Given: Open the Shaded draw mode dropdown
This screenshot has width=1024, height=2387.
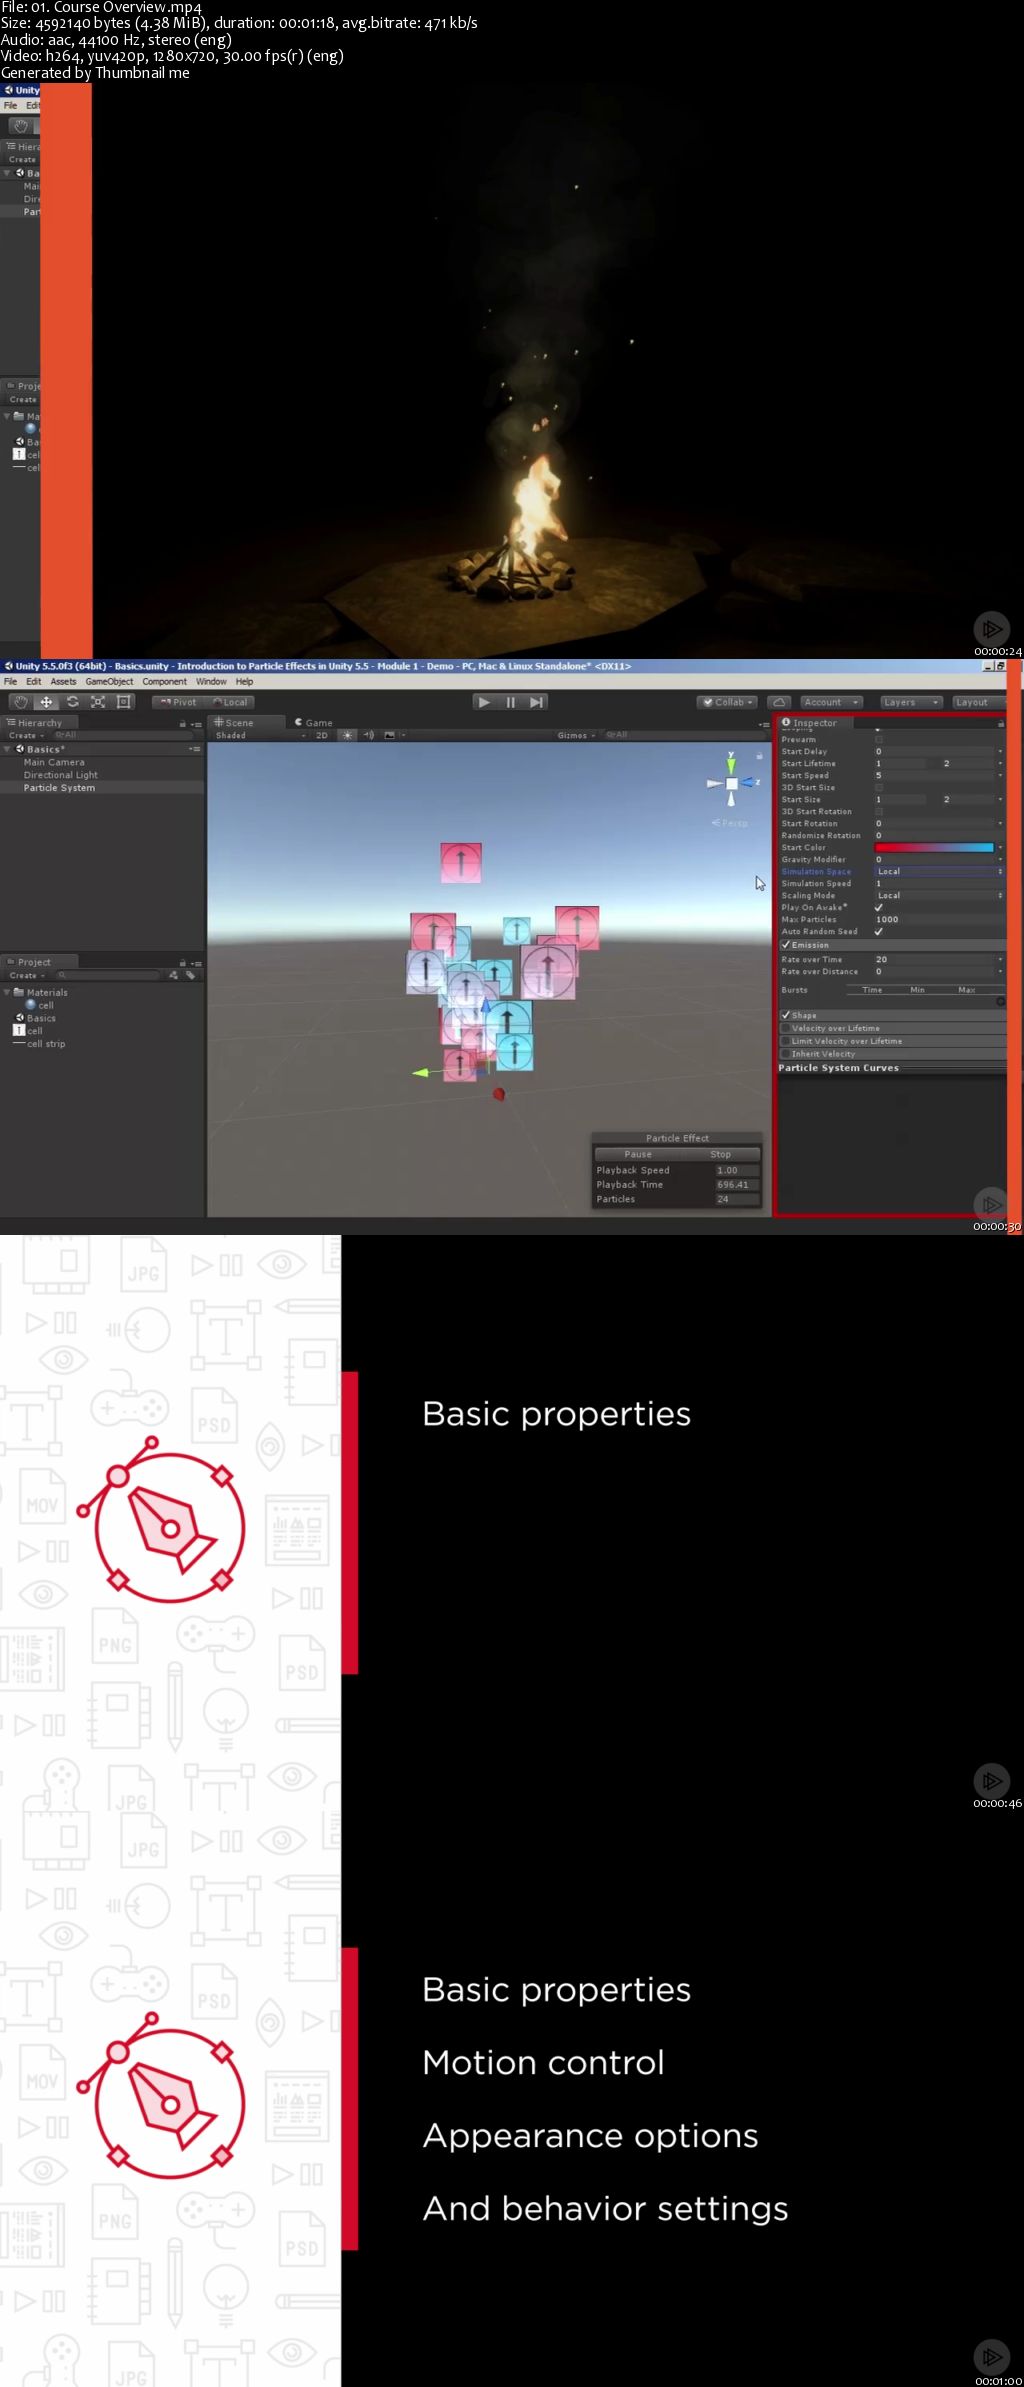Looking at the screenshot, I should tap(260, 735).
